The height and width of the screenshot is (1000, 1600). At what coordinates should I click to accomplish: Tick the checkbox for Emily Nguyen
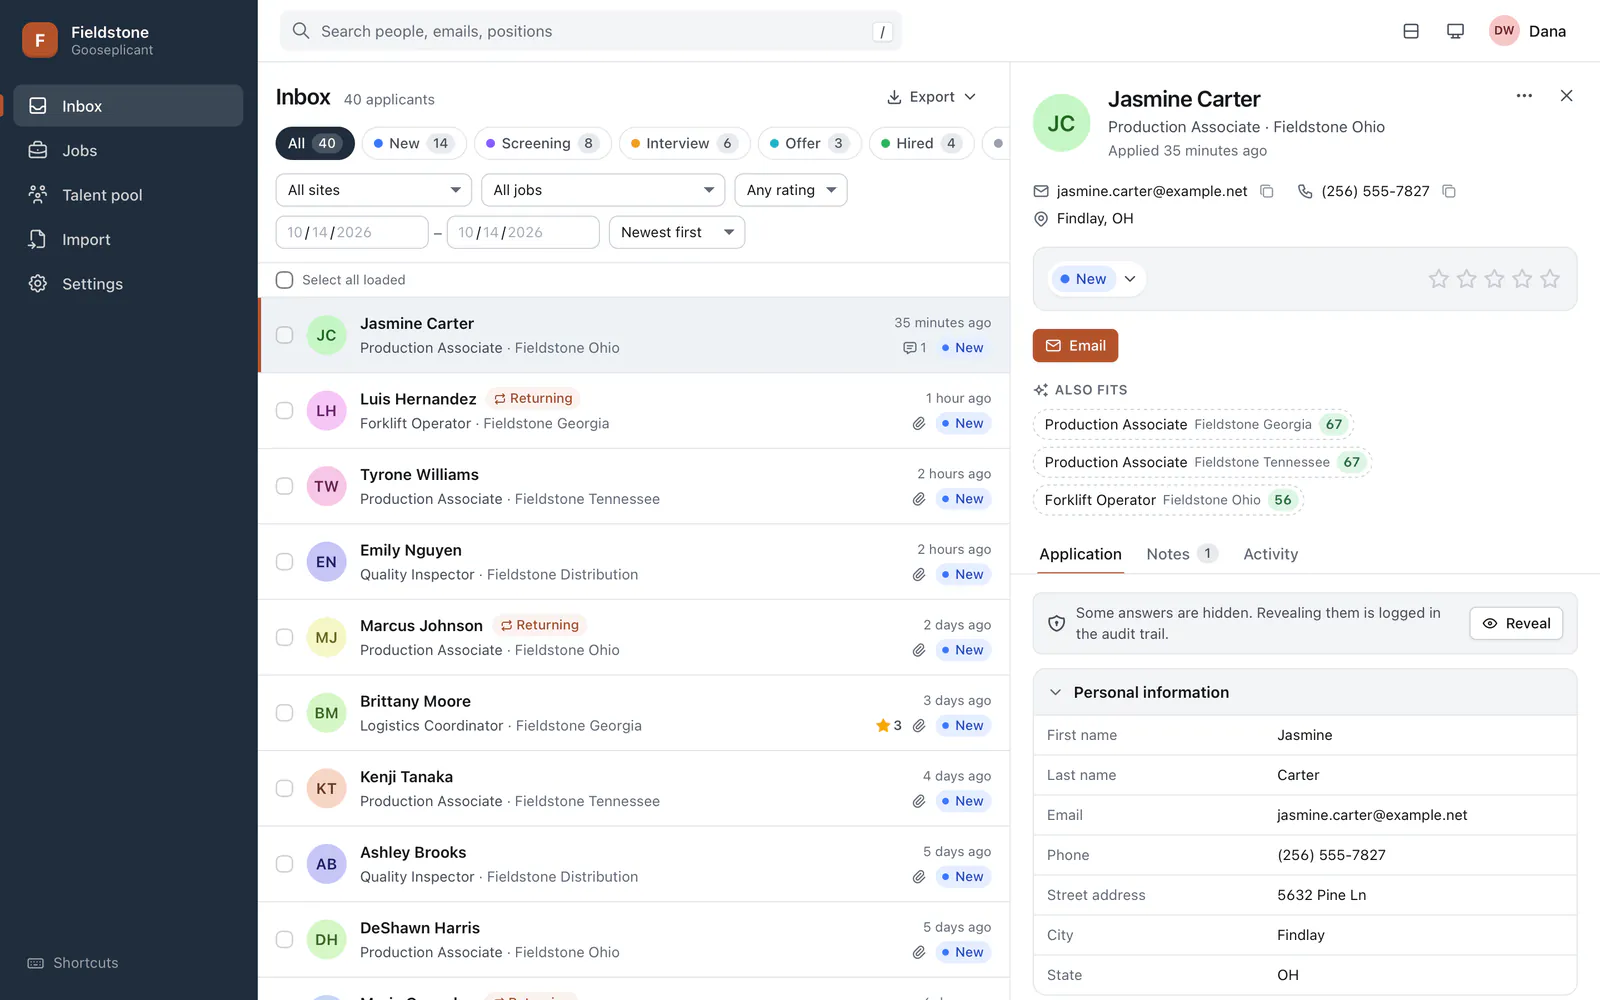click(x=285, y=562)
